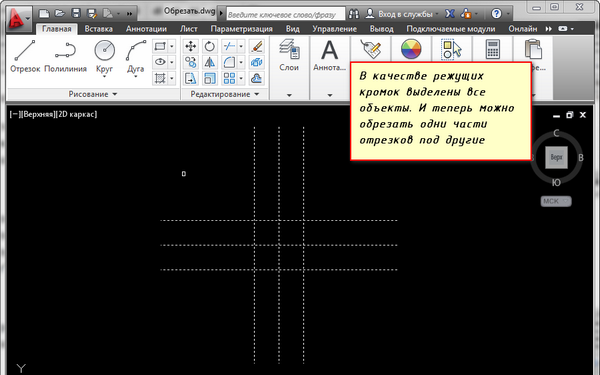This screenshot has width=600, height=375.
Task: Expand the Quick Access toolbar dropdown arrow
Action: 118,14
